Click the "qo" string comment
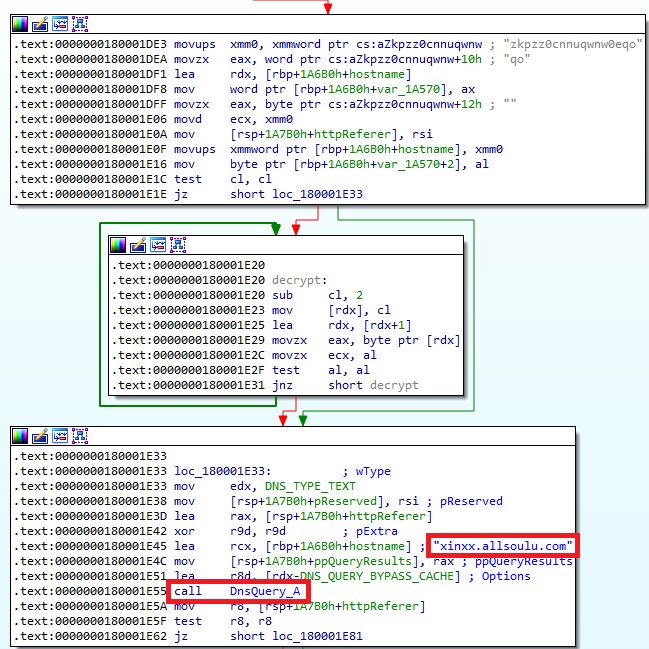The width and height of the screenshot is (649, 649). (517, 59)
